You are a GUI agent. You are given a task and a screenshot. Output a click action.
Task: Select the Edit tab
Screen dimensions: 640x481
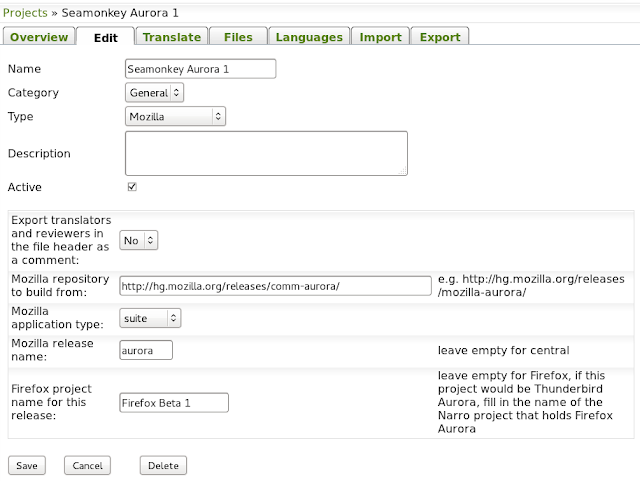[x=106, y=38]
